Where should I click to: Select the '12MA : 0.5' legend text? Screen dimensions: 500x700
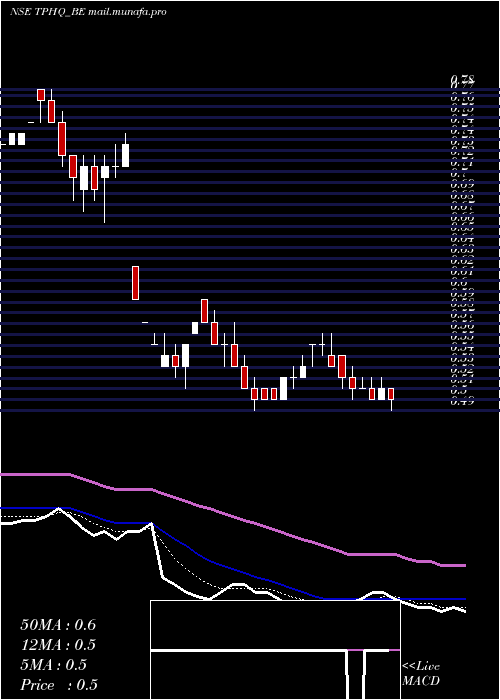(58, 645)
